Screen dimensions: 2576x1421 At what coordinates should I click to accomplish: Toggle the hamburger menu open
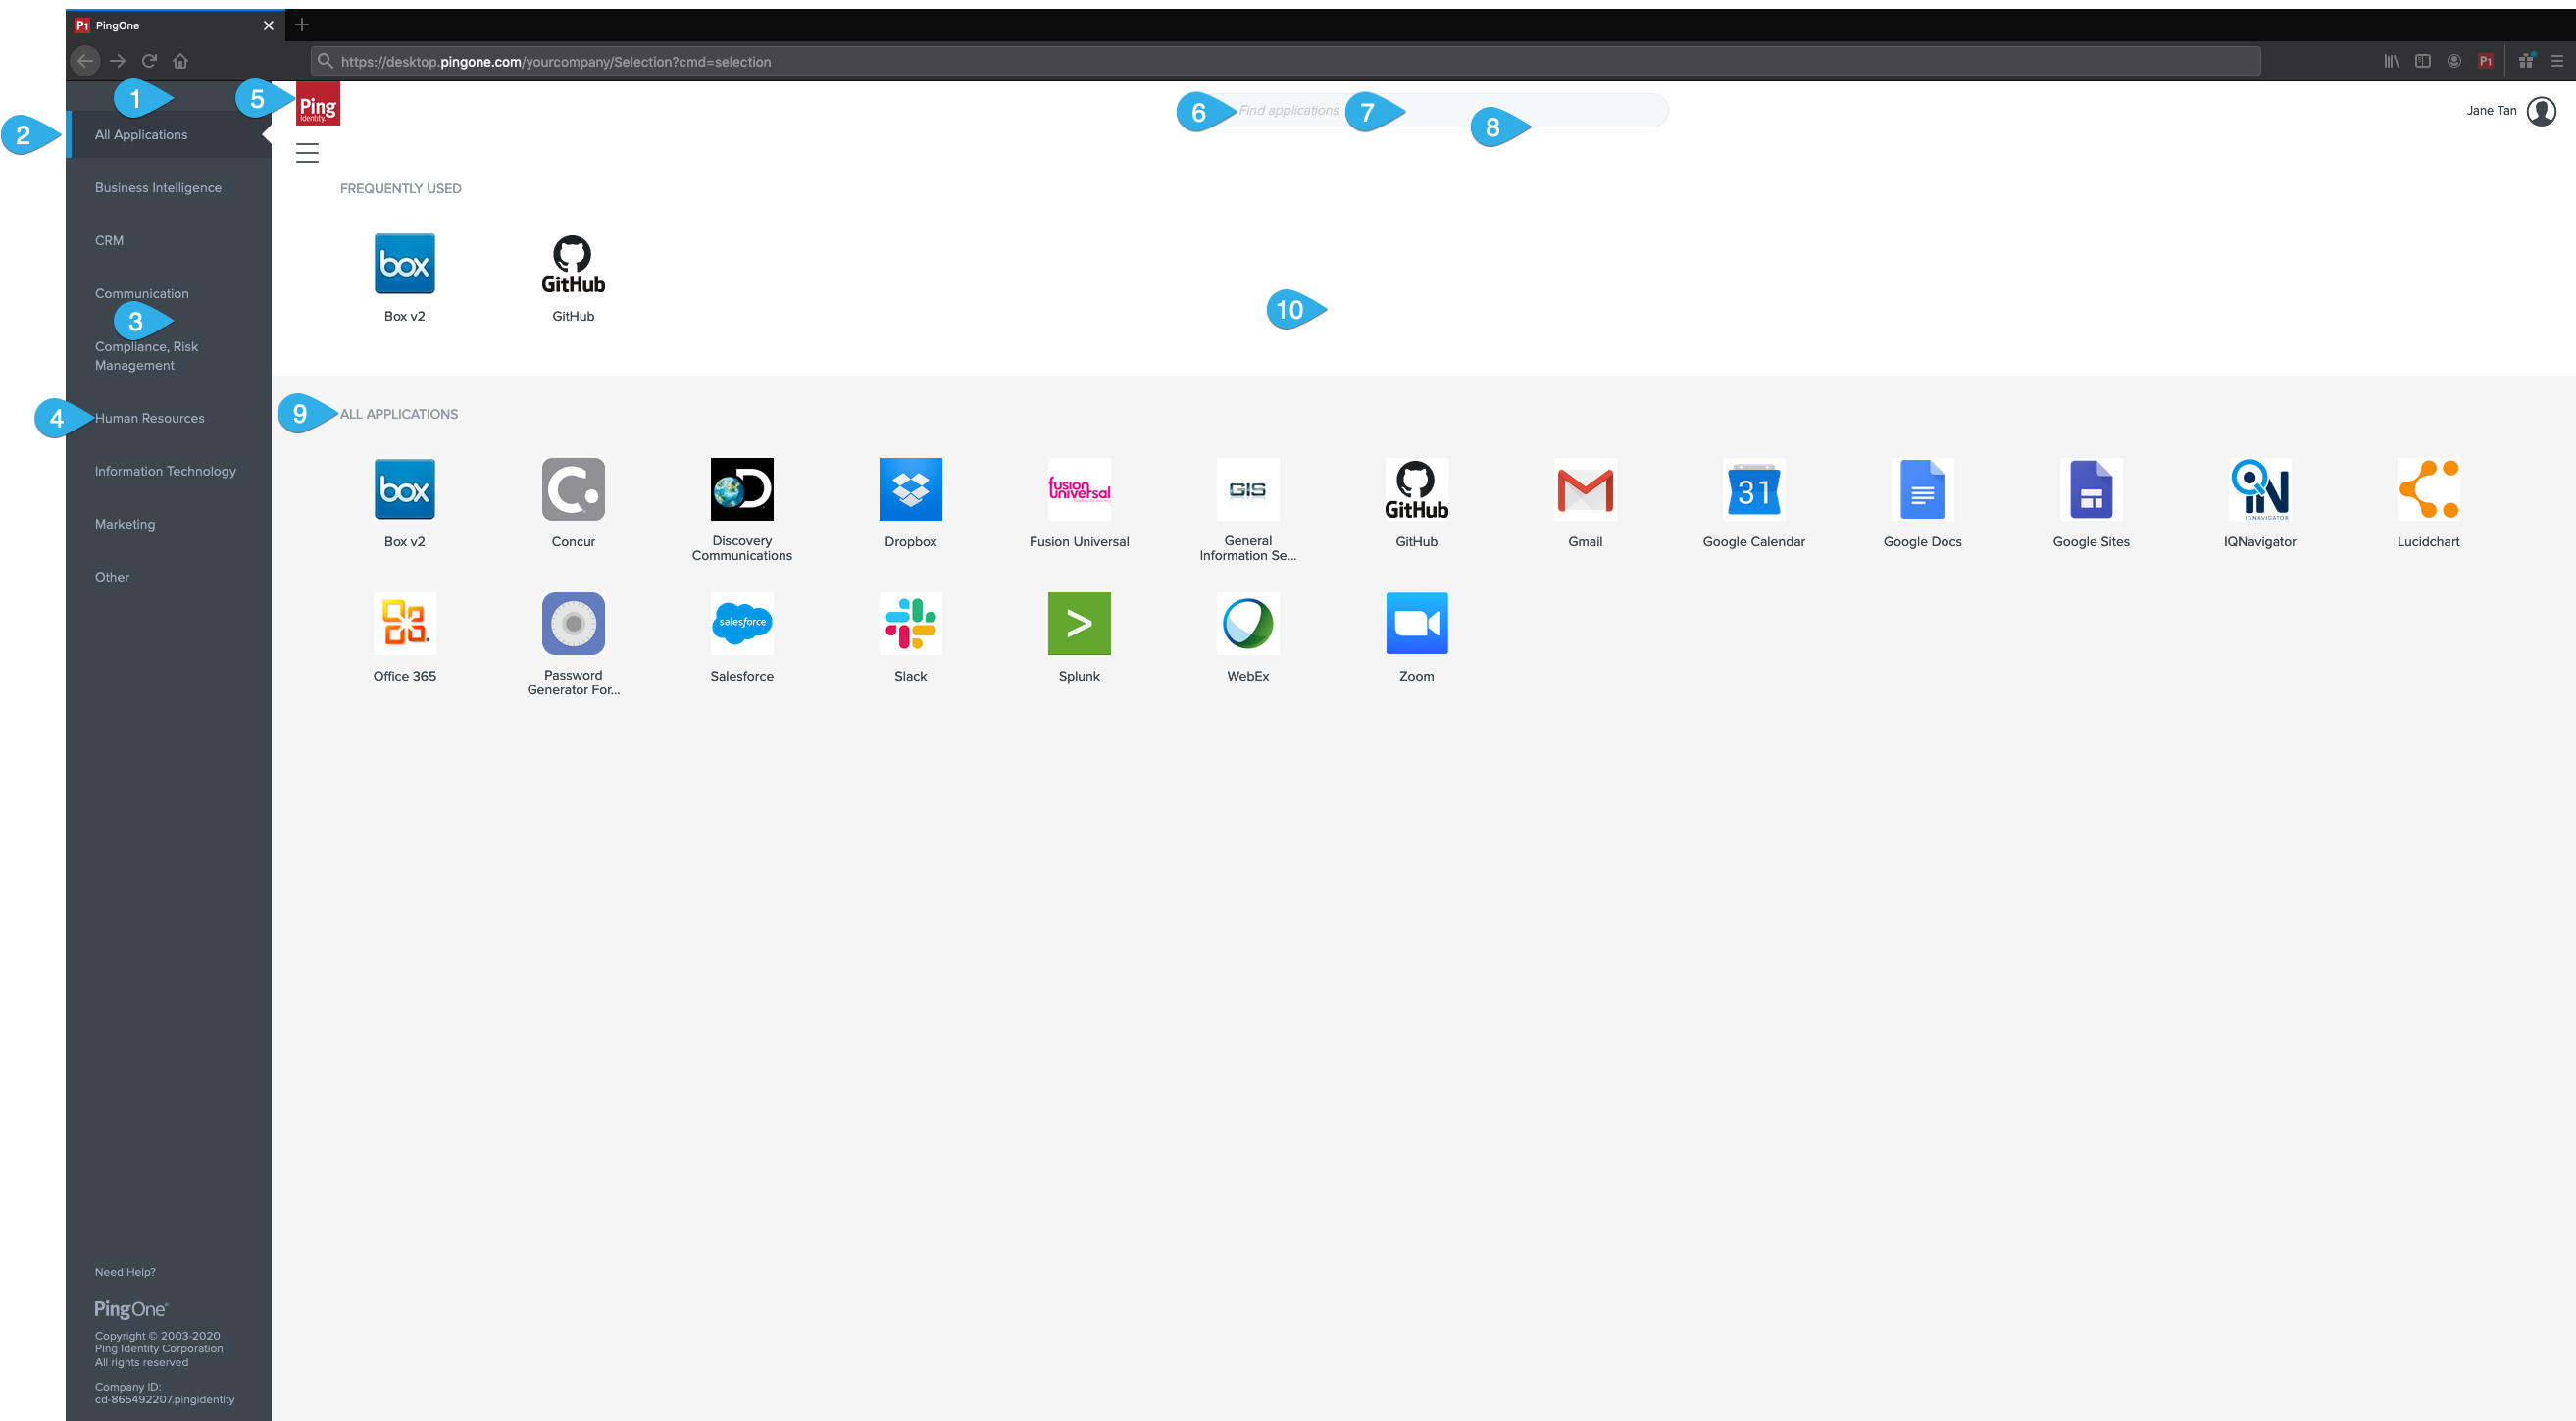(x=306, y=152)
